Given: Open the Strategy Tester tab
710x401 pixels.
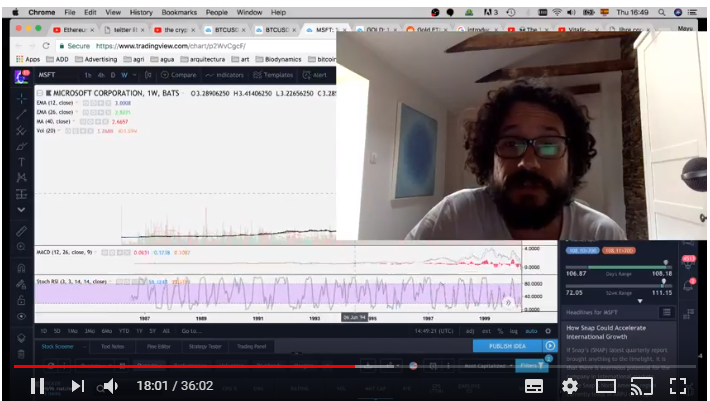Looking at the screenshot, I should [205, 346].
